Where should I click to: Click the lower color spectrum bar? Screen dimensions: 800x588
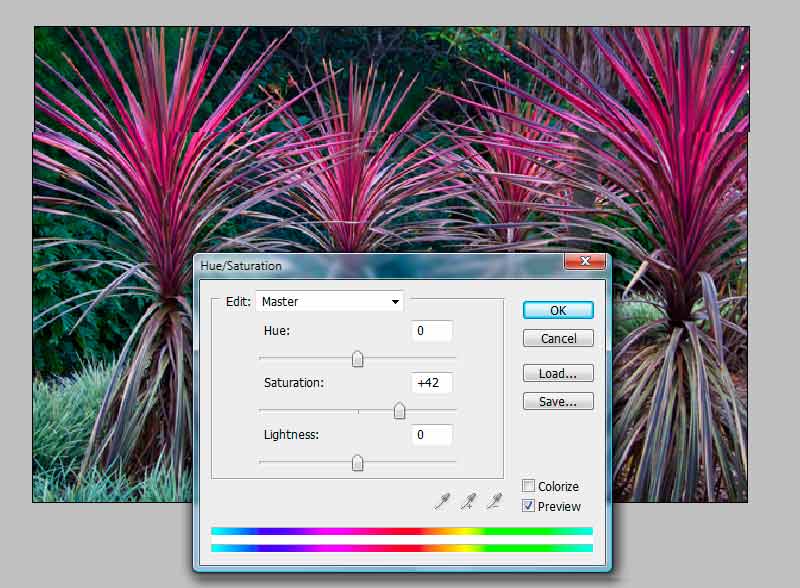click(402, 548)
